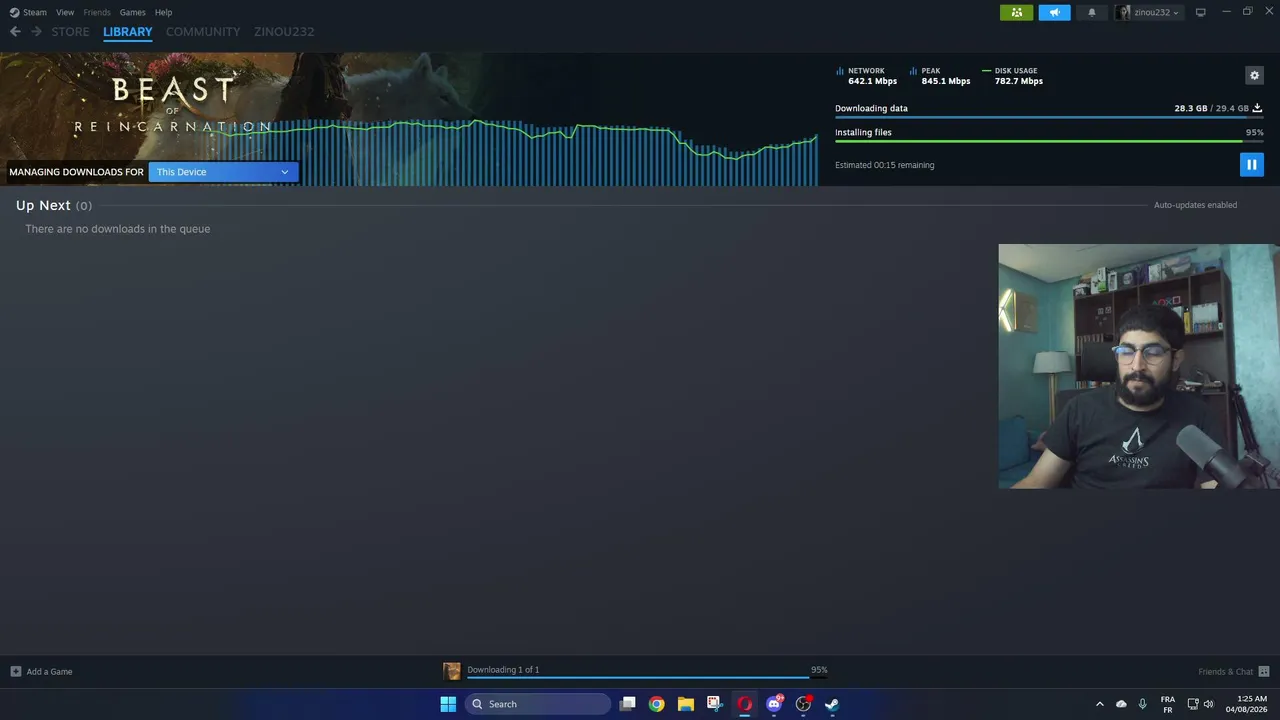This screenshot has height=720, width=1280.
Task: Open Task View on the taskbar
Action: click(627, 704)
